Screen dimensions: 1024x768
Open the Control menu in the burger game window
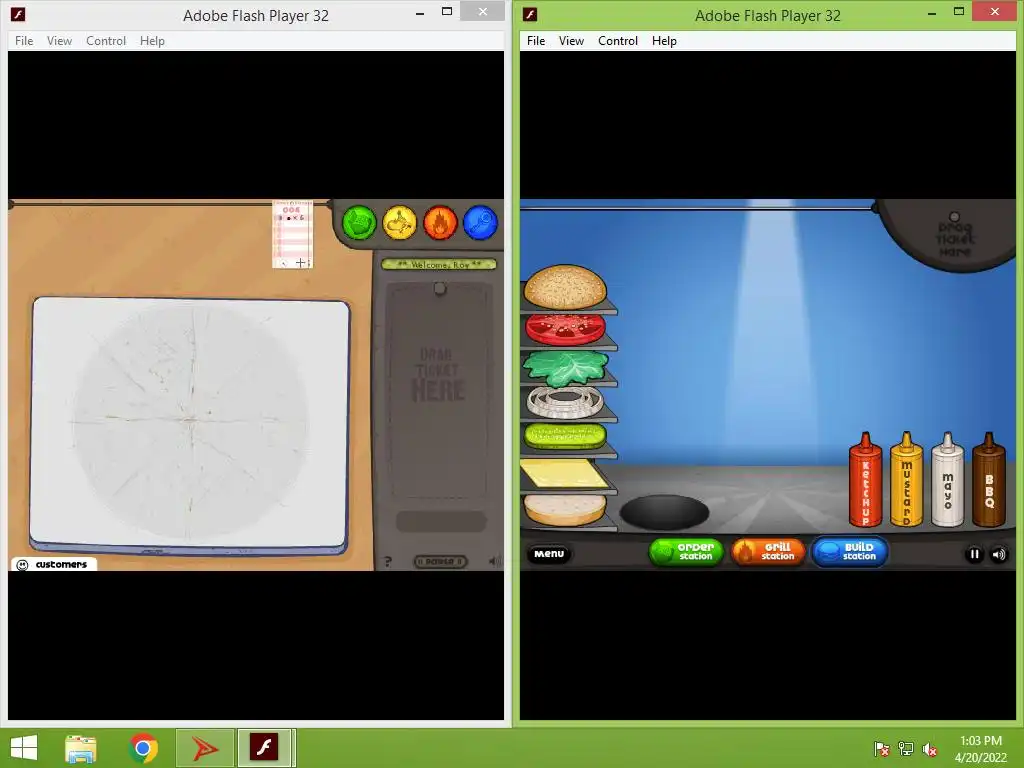[x=618, y=40]
